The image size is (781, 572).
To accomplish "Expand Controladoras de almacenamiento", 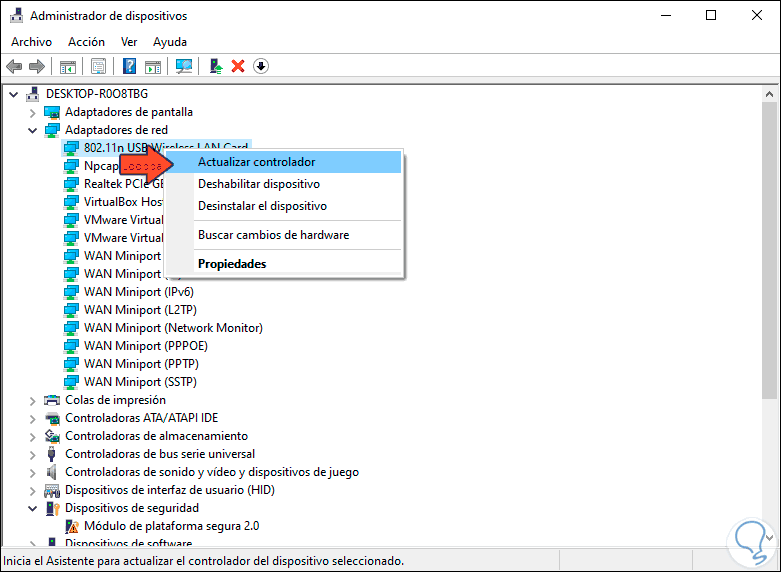I will pyautogui.click(x=32, y=436).
